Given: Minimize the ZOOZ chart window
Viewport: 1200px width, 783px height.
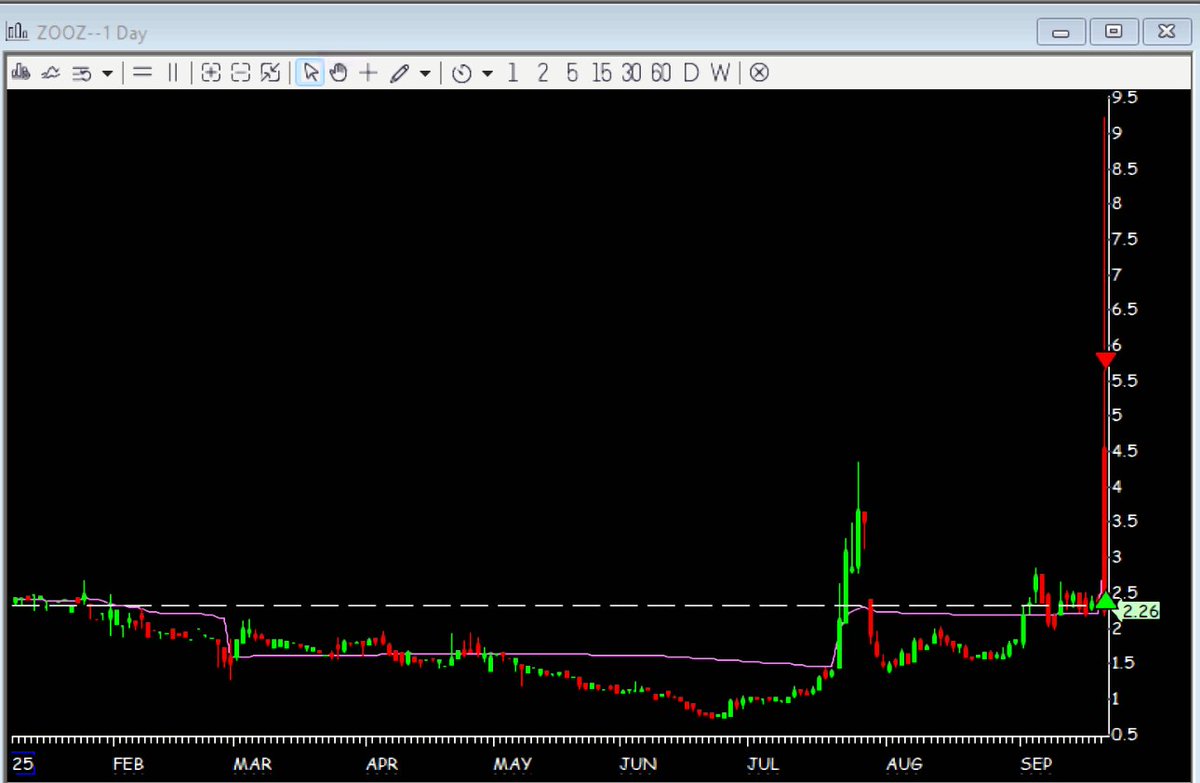Looking at the screenshot, I should pyautogui.click(x=1062, y=32).
